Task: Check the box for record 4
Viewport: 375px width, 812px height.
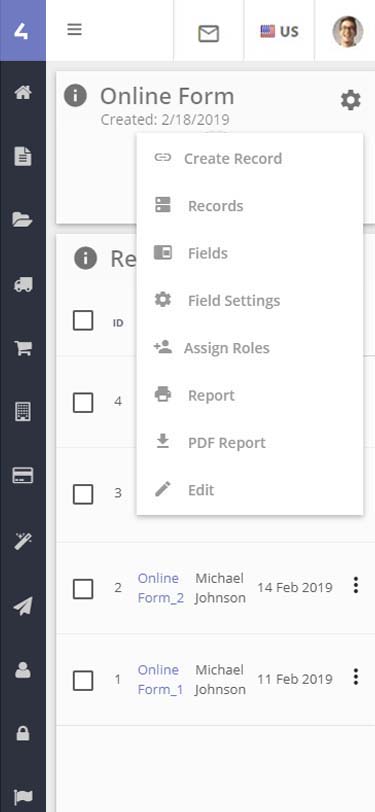Action: [83, 402]
